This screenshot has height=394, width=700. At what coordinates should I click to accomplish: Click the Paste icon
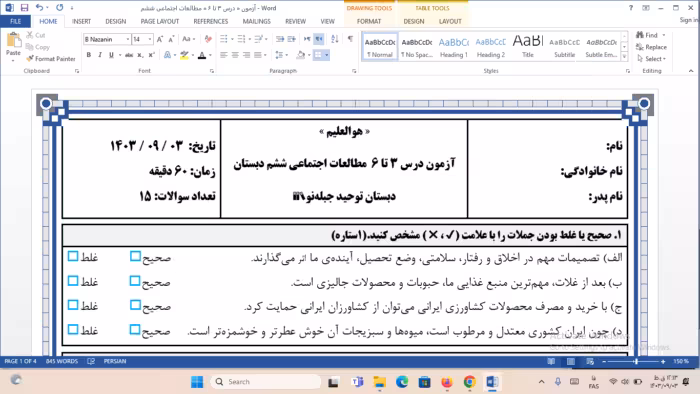coord(13,41)
